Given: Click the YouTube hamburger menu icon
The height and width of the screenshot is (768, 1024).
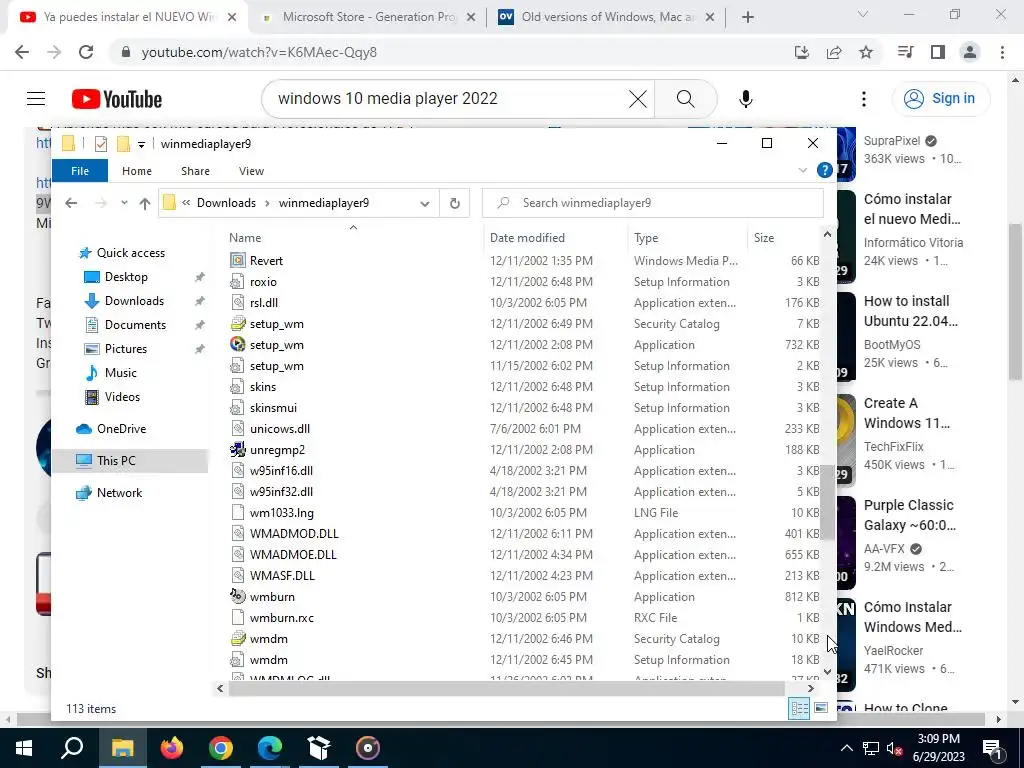Looking at the screenshot, I should pyautogui.click(x=36, y=99).
